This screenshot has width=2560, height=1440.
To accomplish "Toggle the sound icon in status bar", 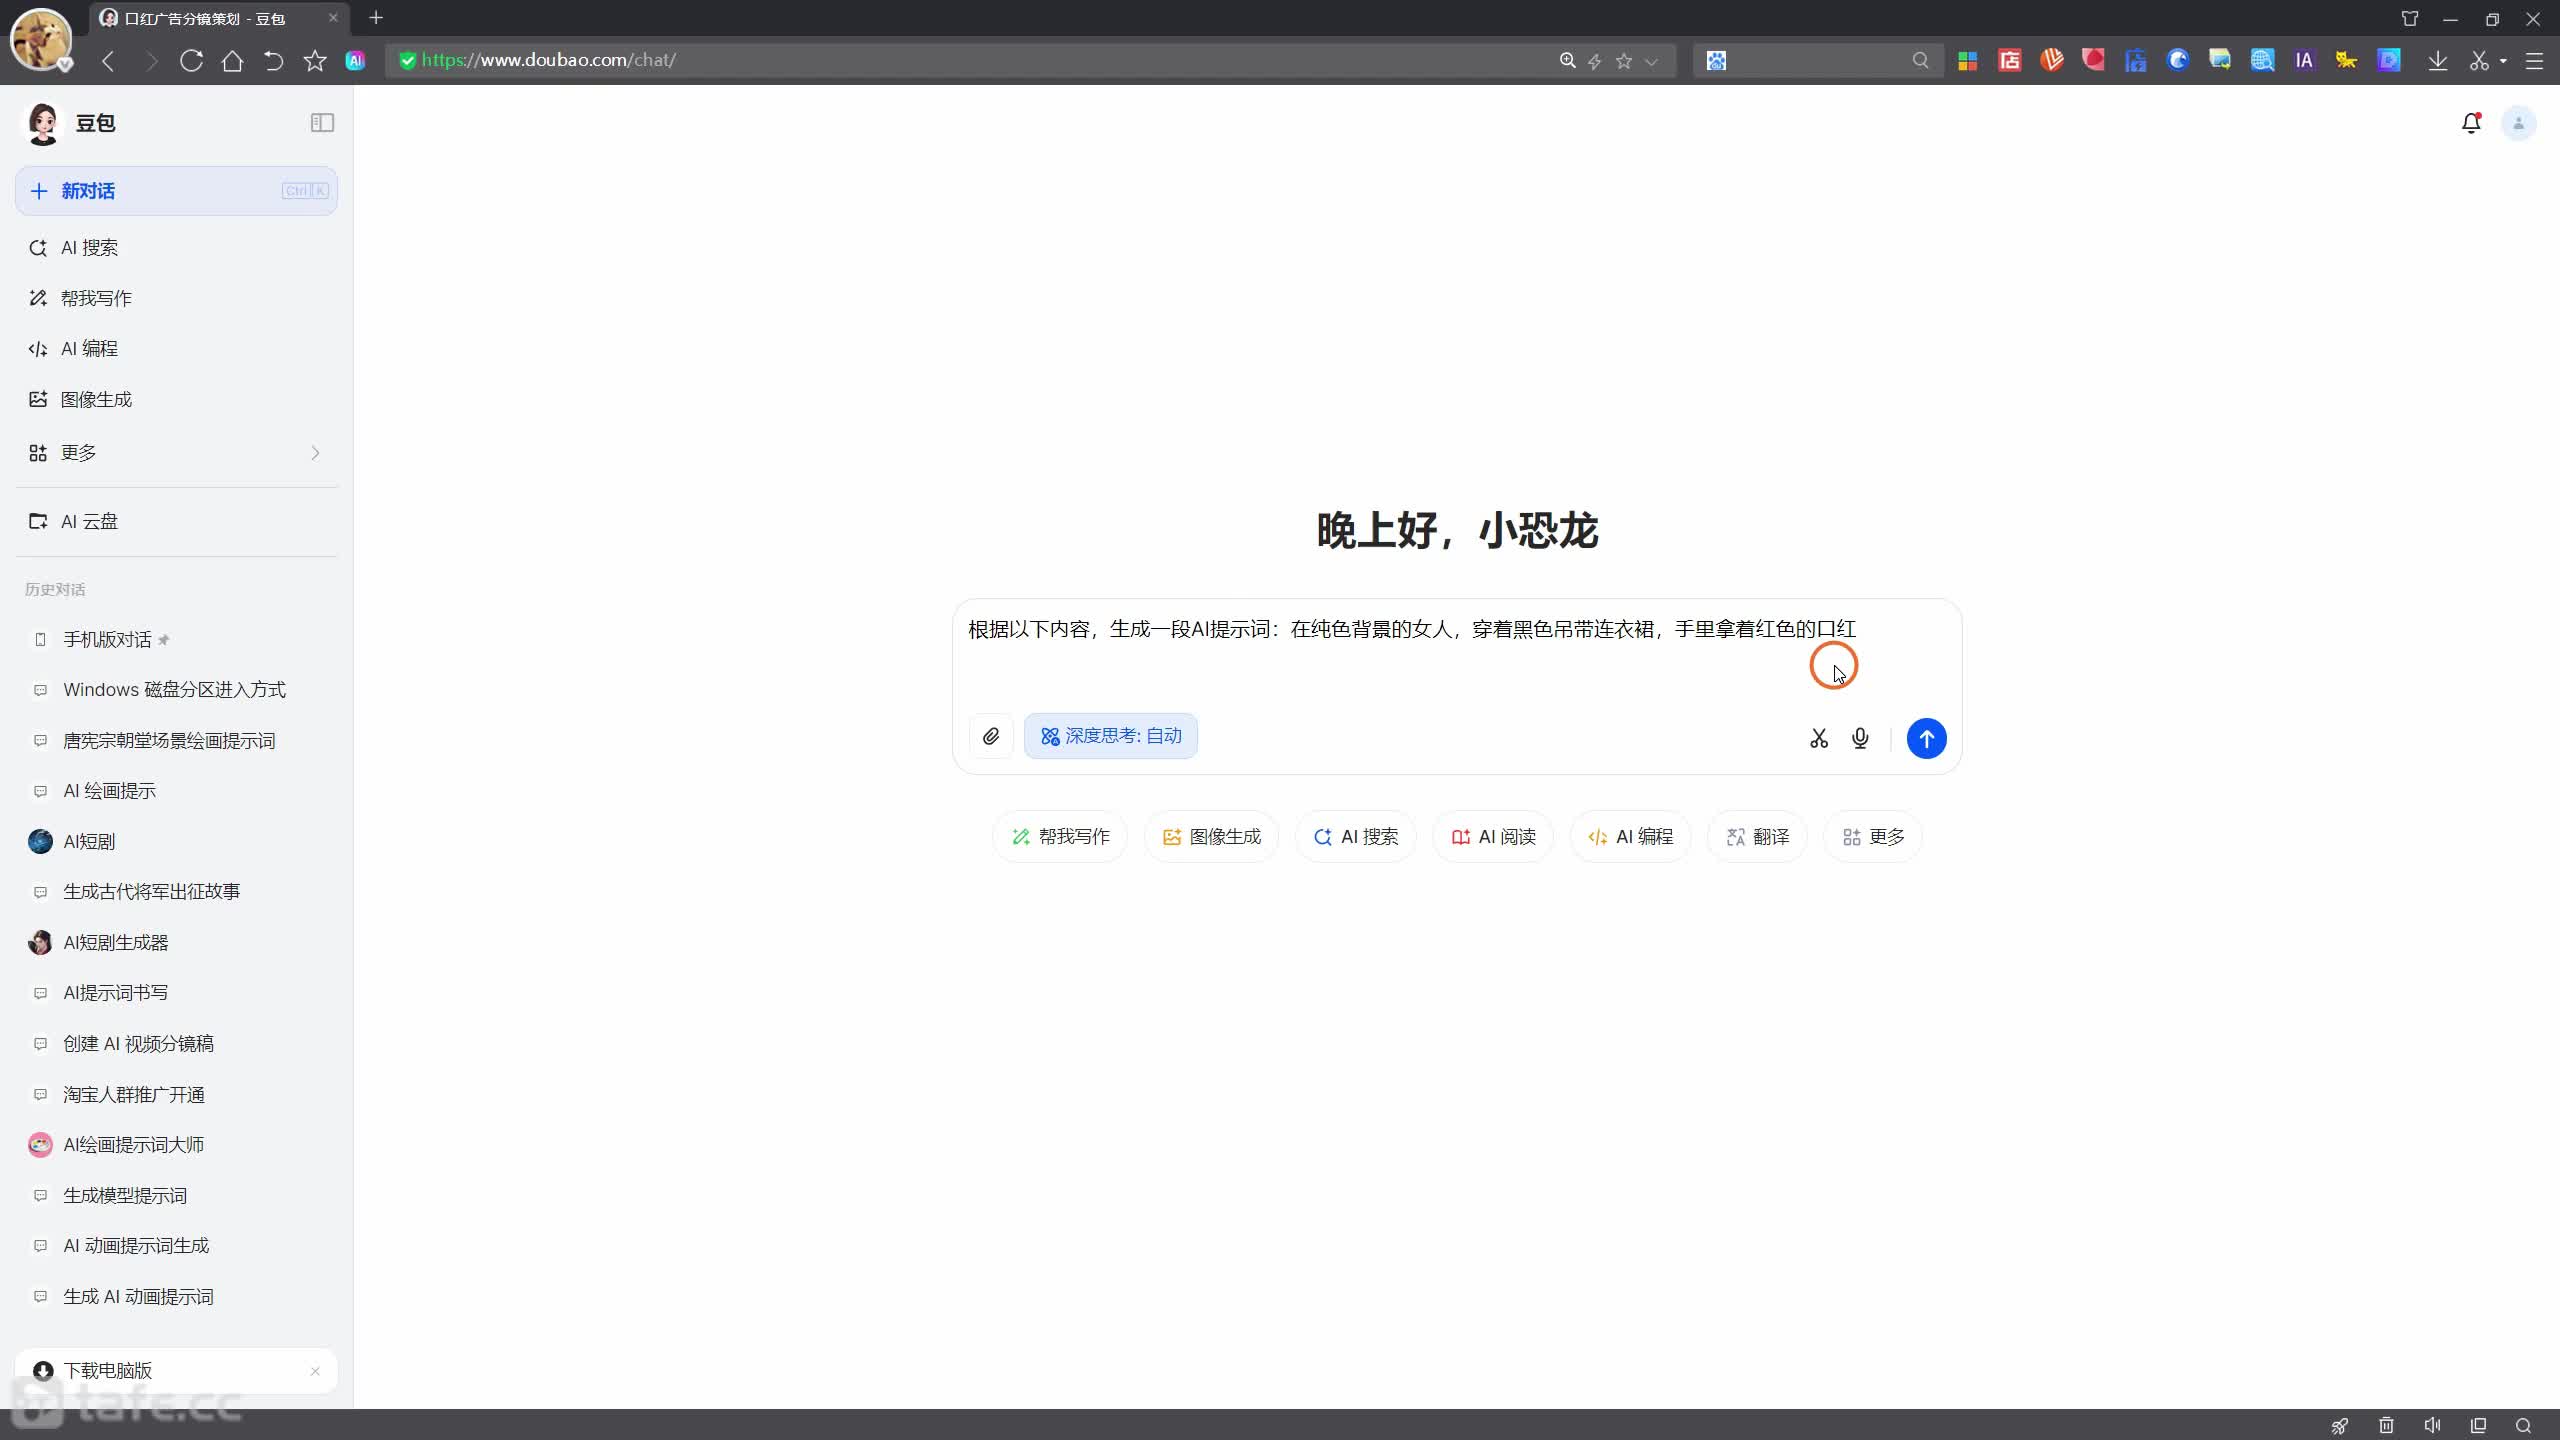I will point(2432,1425).
